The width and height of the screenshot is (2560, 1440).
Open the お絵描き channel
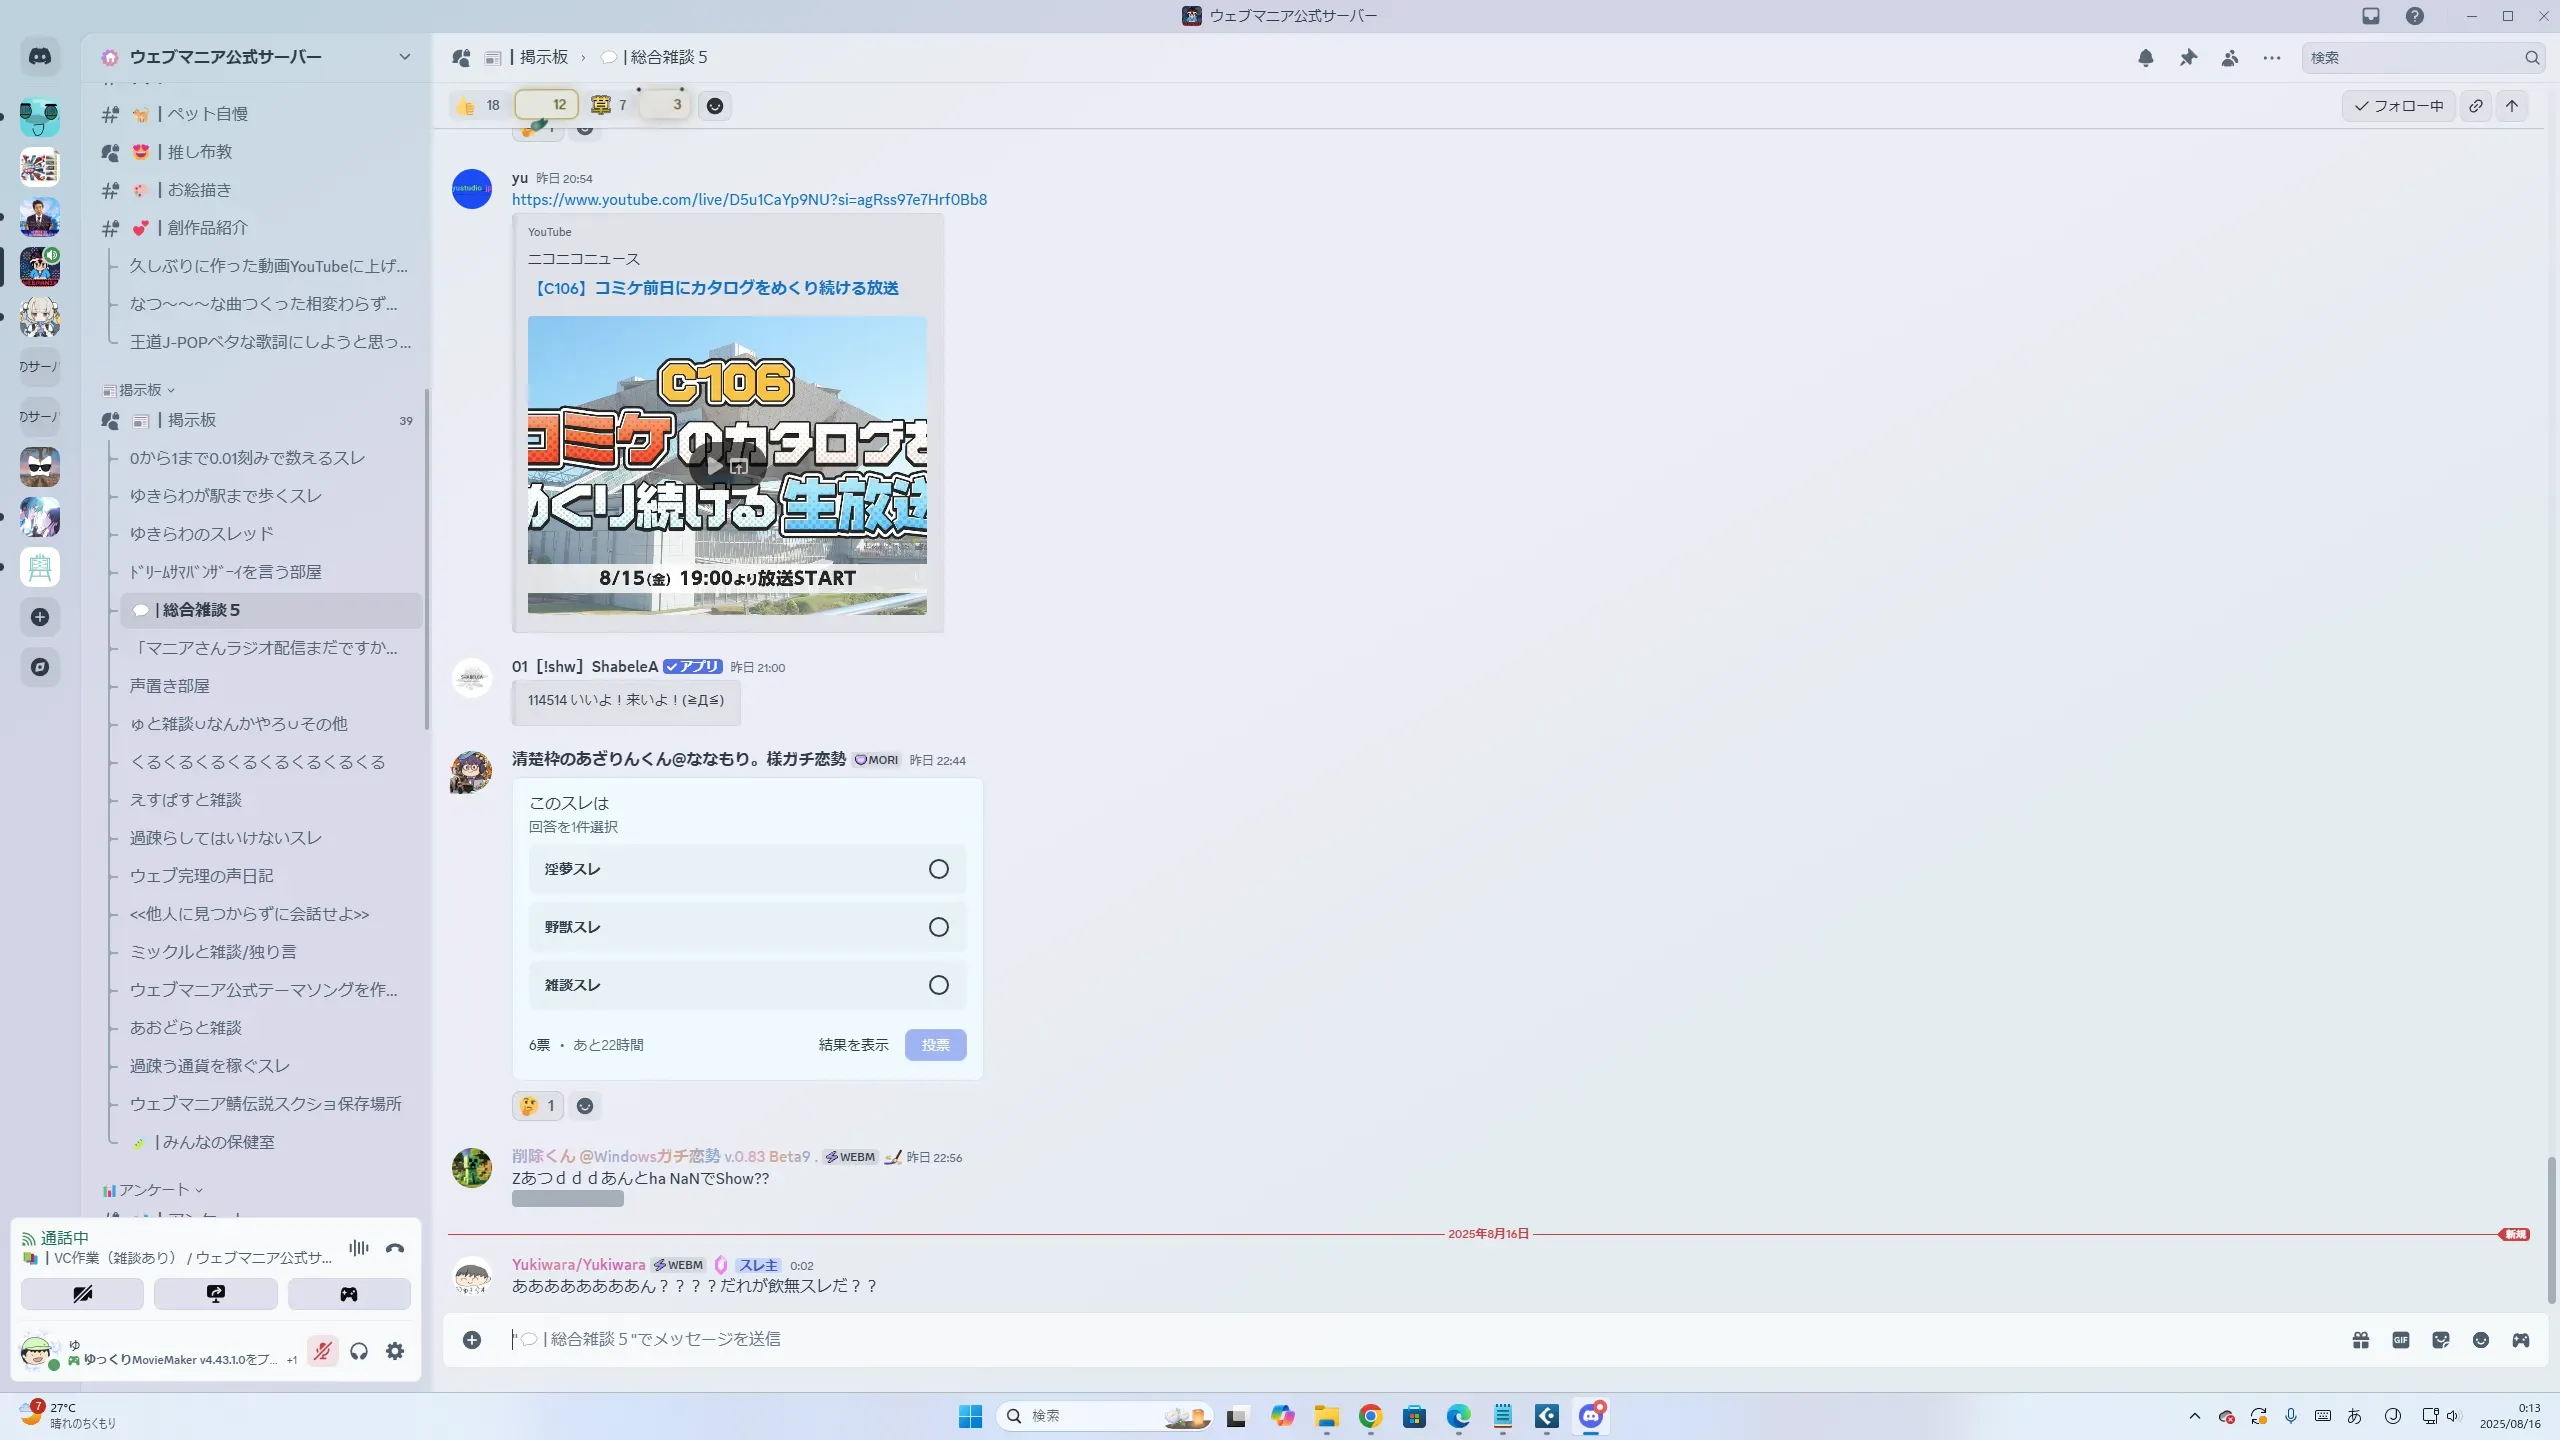199,190
